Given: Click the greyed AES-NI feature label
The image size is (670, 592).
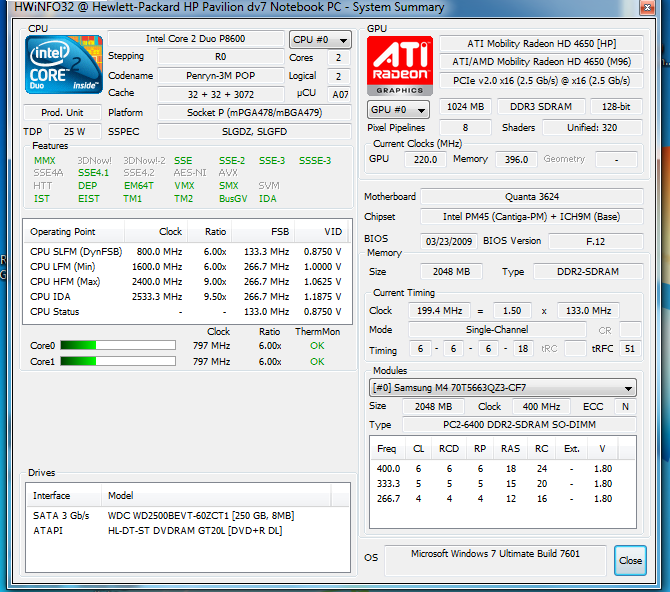Looking at the screenshot, I should (190, 173).
